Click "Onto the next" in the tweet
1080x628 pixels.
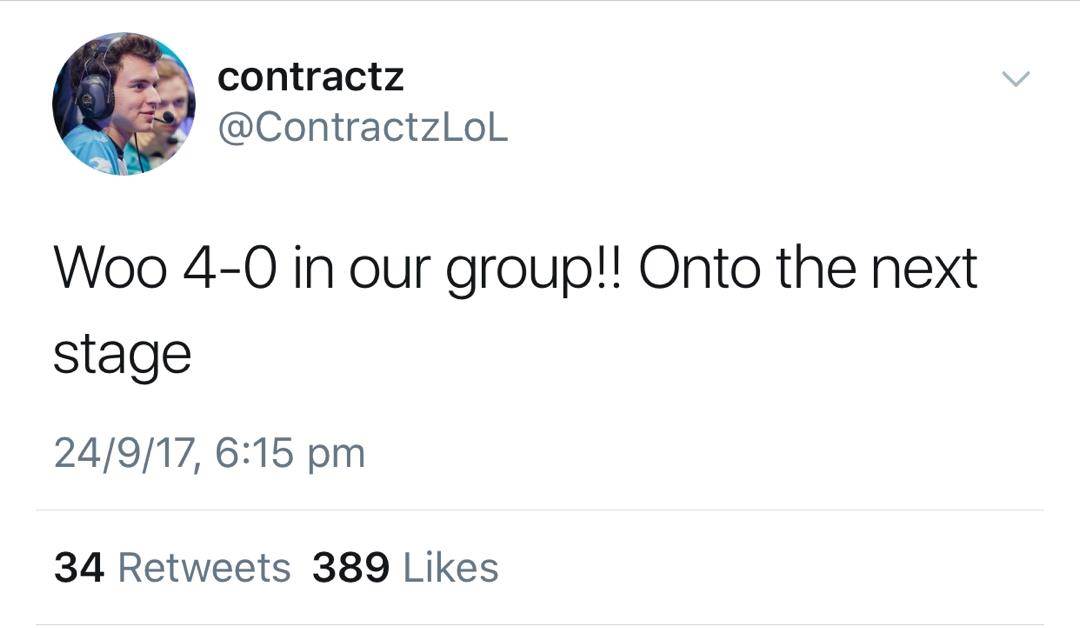click(x=807, y=268)
